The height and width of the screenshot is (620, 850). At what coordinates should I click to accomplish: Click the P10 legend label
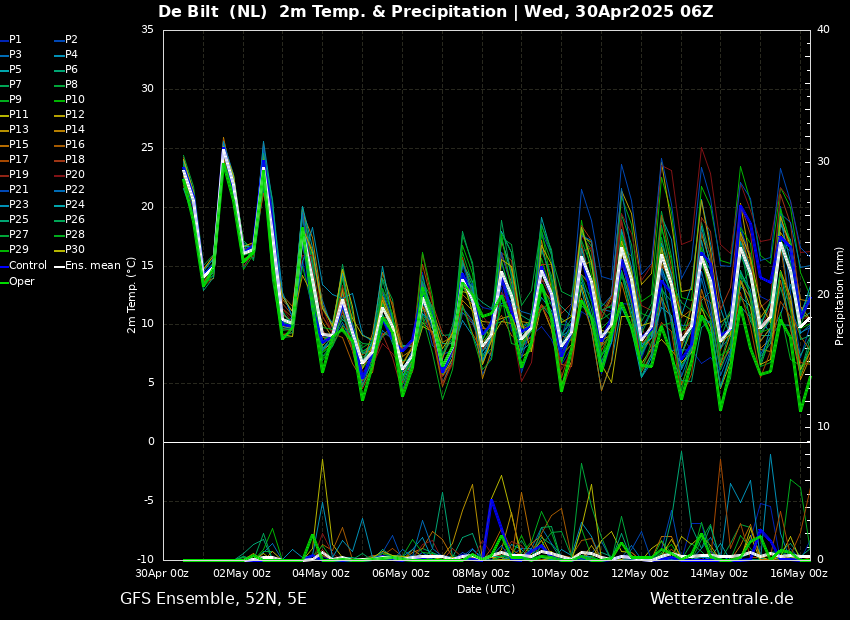tap(75, 100)
